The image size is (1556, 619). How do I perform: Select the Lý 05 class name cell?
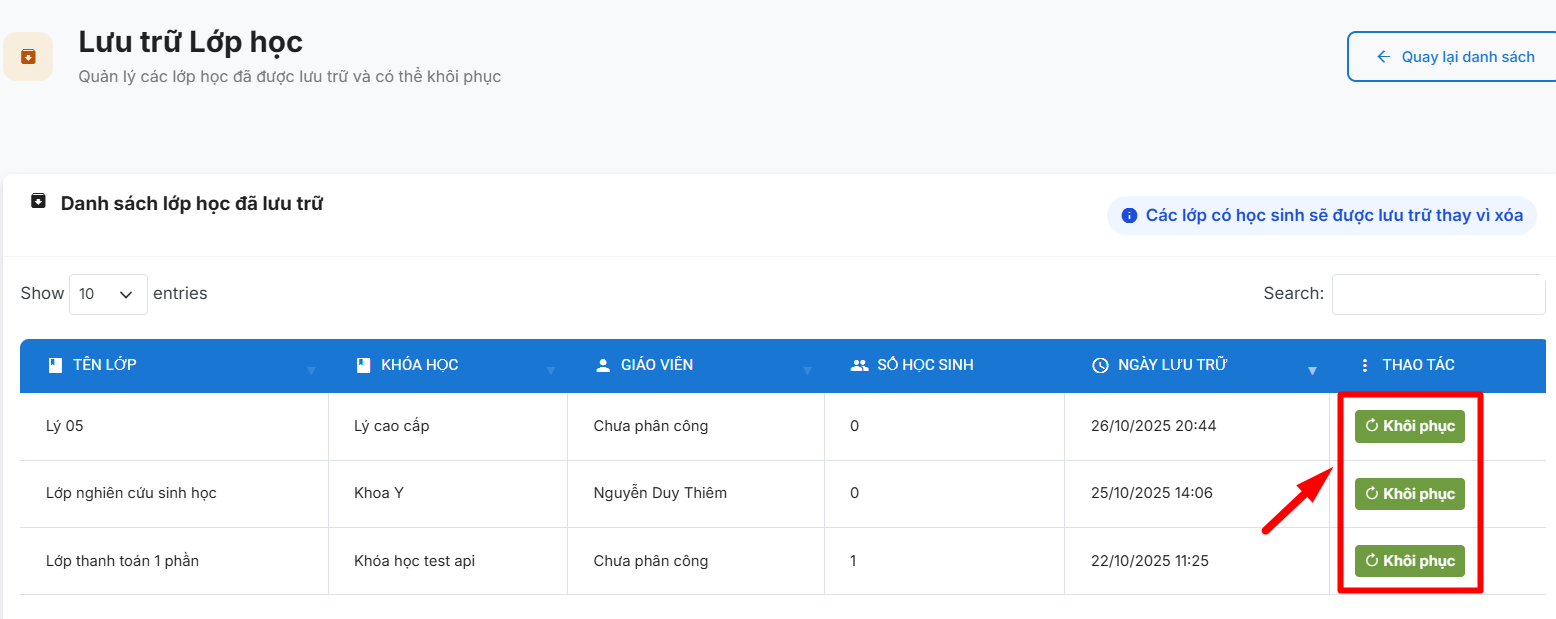[x=65, y=426]
